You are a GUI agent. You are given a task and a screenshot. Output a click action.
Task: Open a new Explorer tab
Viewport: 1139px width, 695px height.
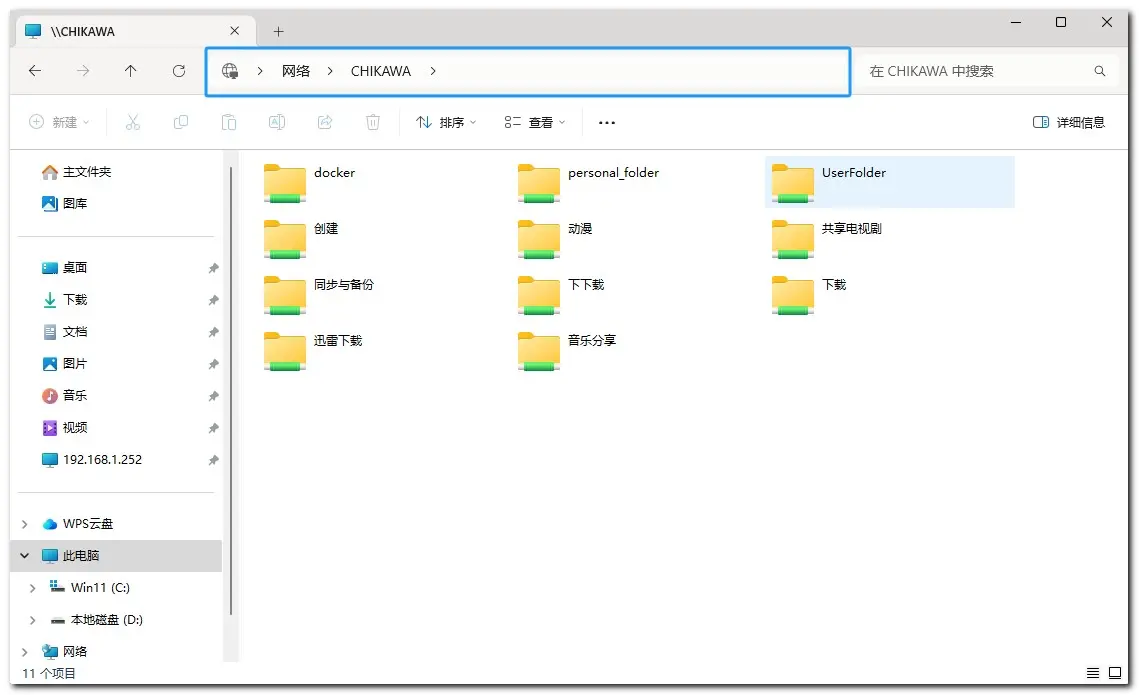point(278,31)
